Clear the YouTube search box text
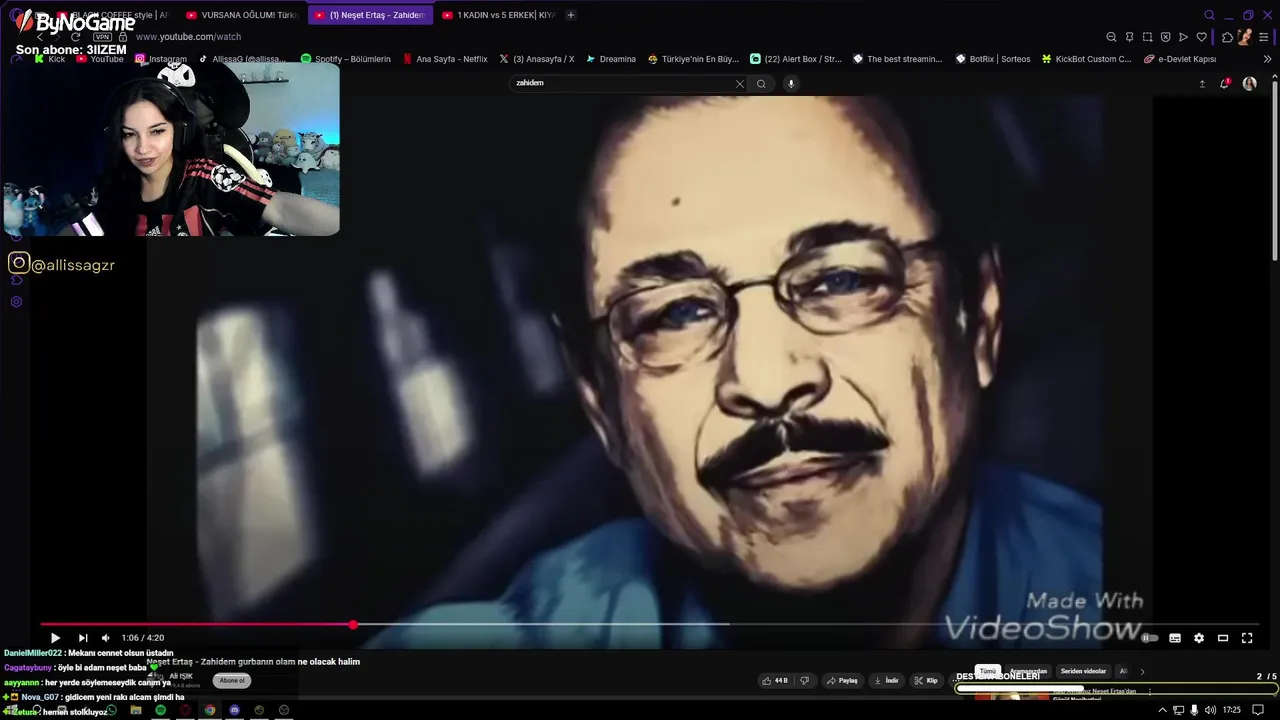The height and width of the screenshot is (720, 1280). pyautogui.click(x=740, y=84)
